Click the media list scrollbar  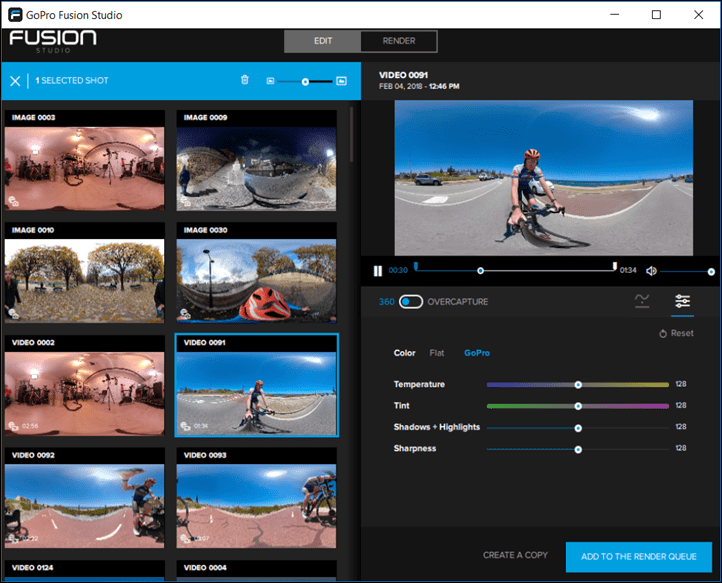pos(352,134)
